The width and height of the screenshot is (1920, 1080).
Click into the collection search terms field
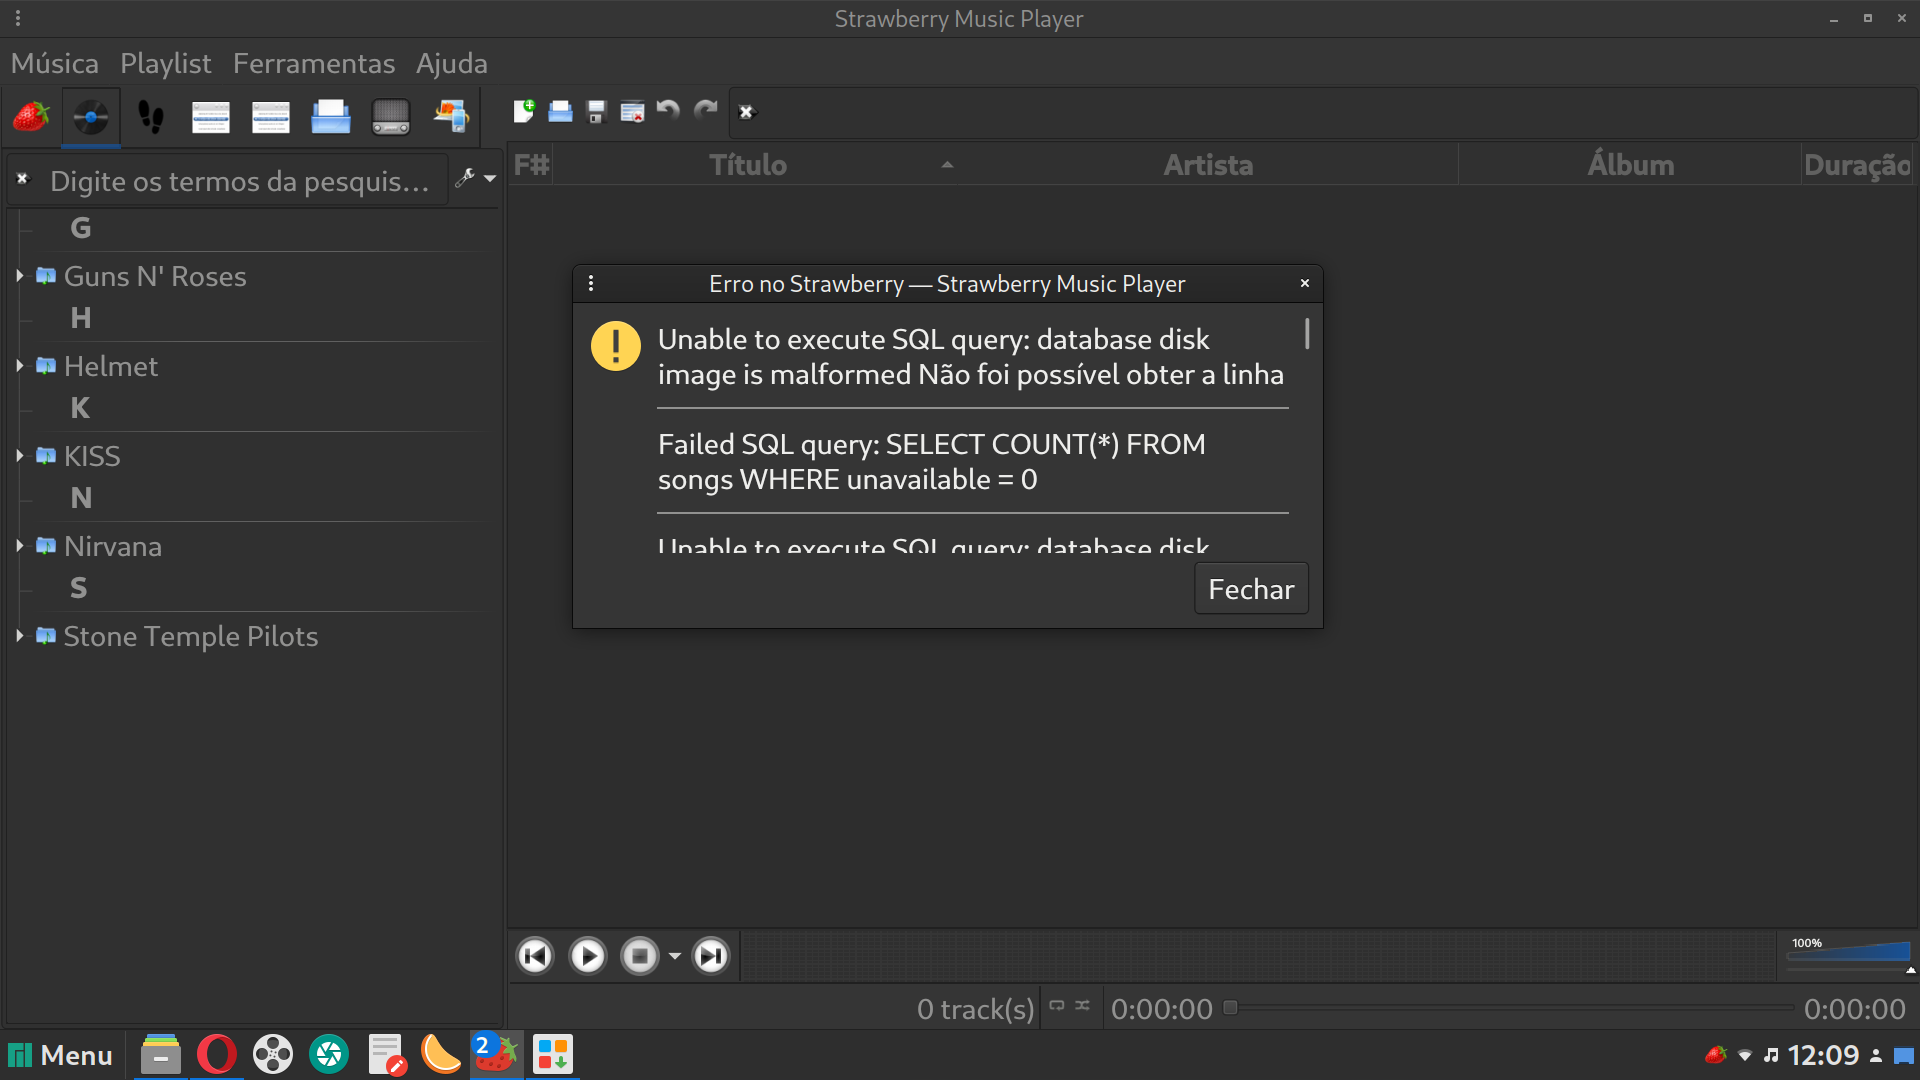pos(240,181)
